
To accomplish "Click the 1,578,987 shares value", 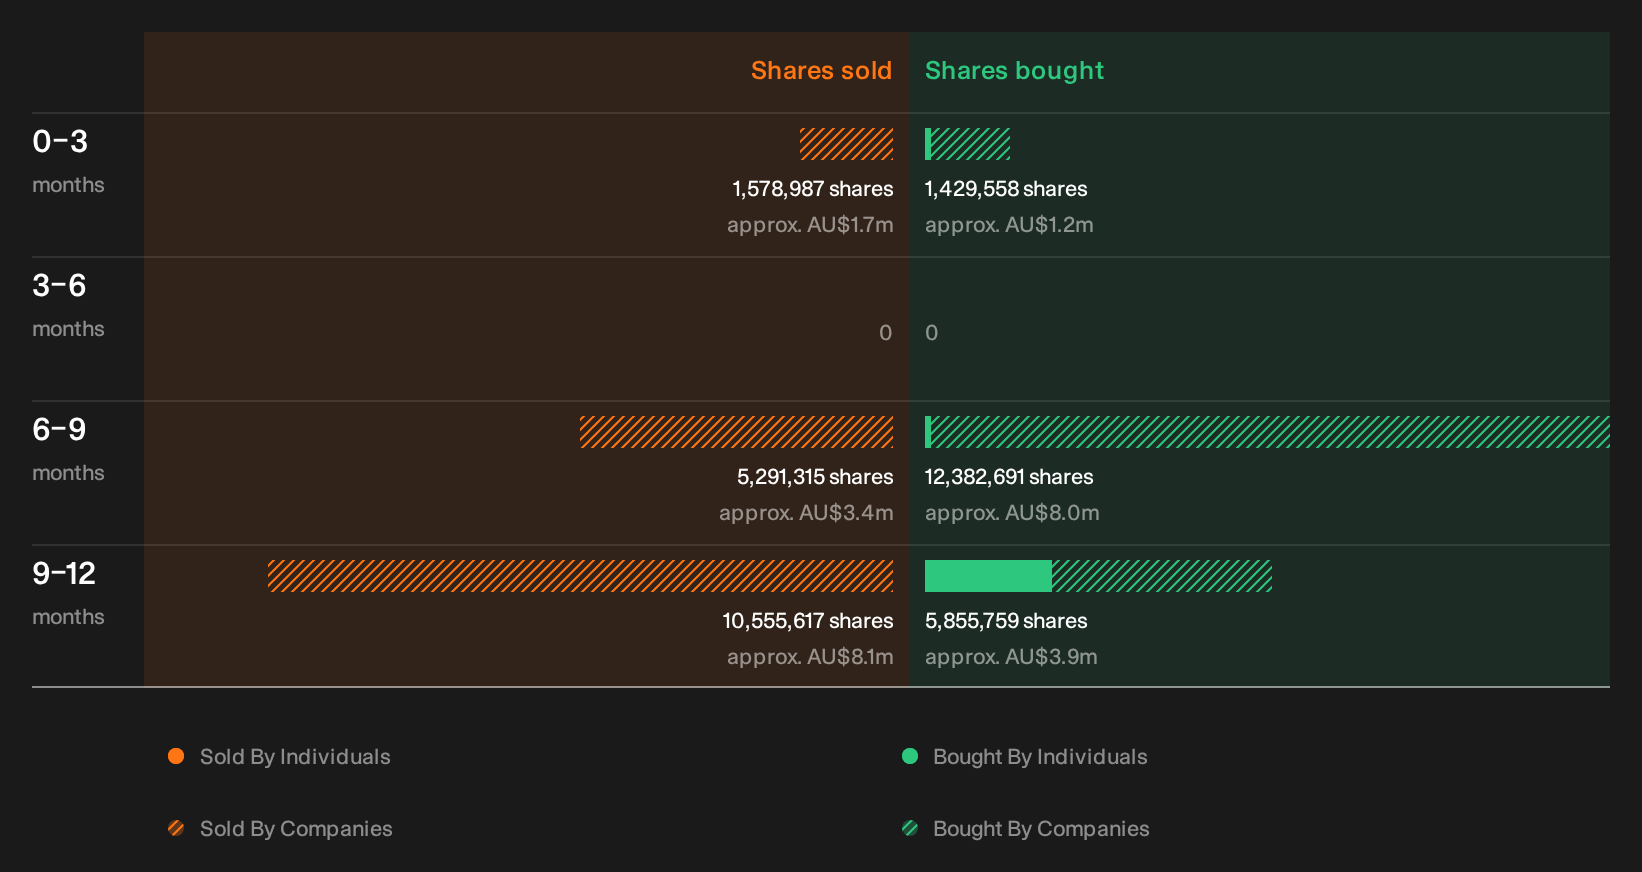I will click(813, 189).
